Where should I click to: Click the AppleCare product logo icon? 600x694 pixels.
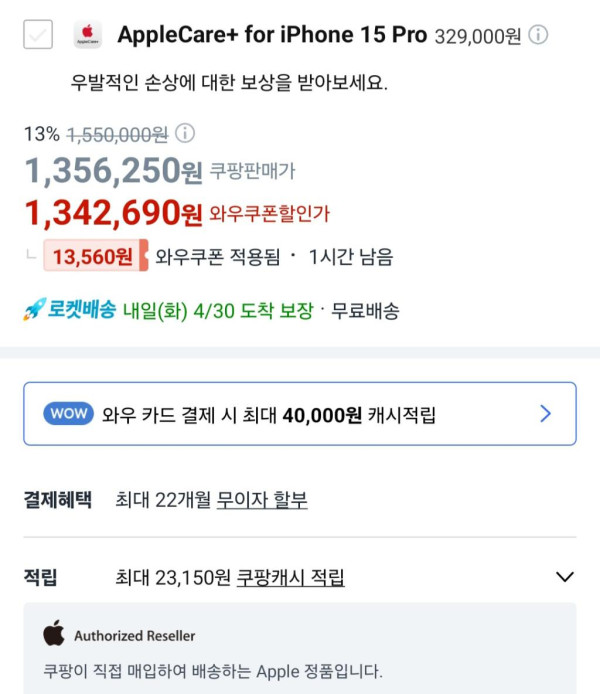tap(87, 36)
